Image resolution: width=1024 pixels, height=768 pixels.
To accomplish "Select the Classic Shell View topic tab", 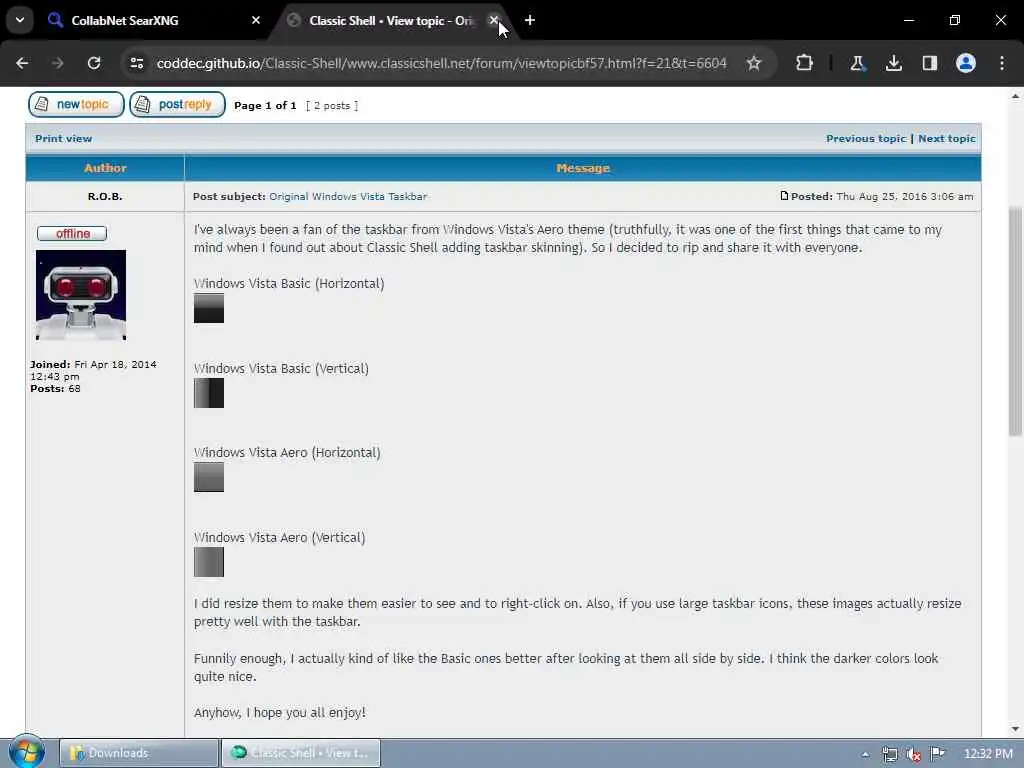I will pos(391,20).
